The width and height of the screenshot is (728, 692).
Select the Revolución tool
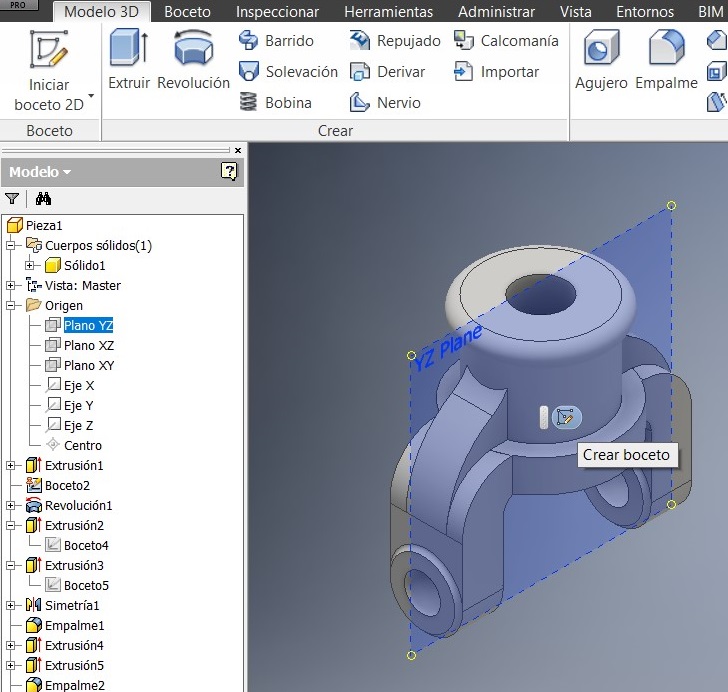pos(193,59)
